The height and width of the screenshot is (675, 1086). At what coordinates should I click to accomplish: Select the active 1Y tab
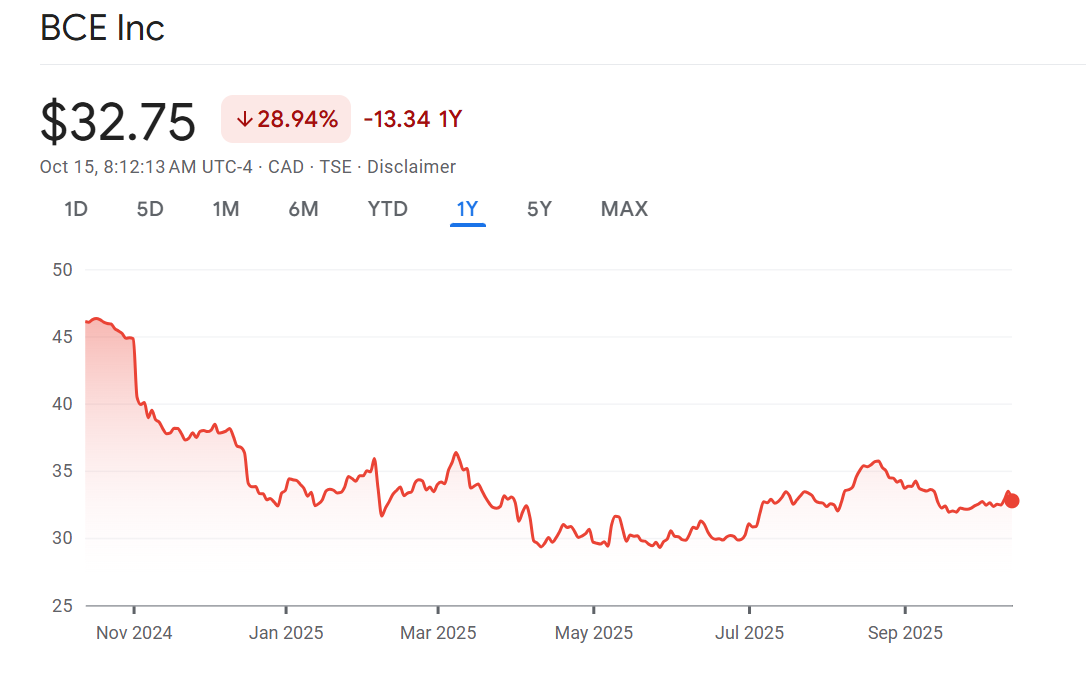(x=467, y=209)
